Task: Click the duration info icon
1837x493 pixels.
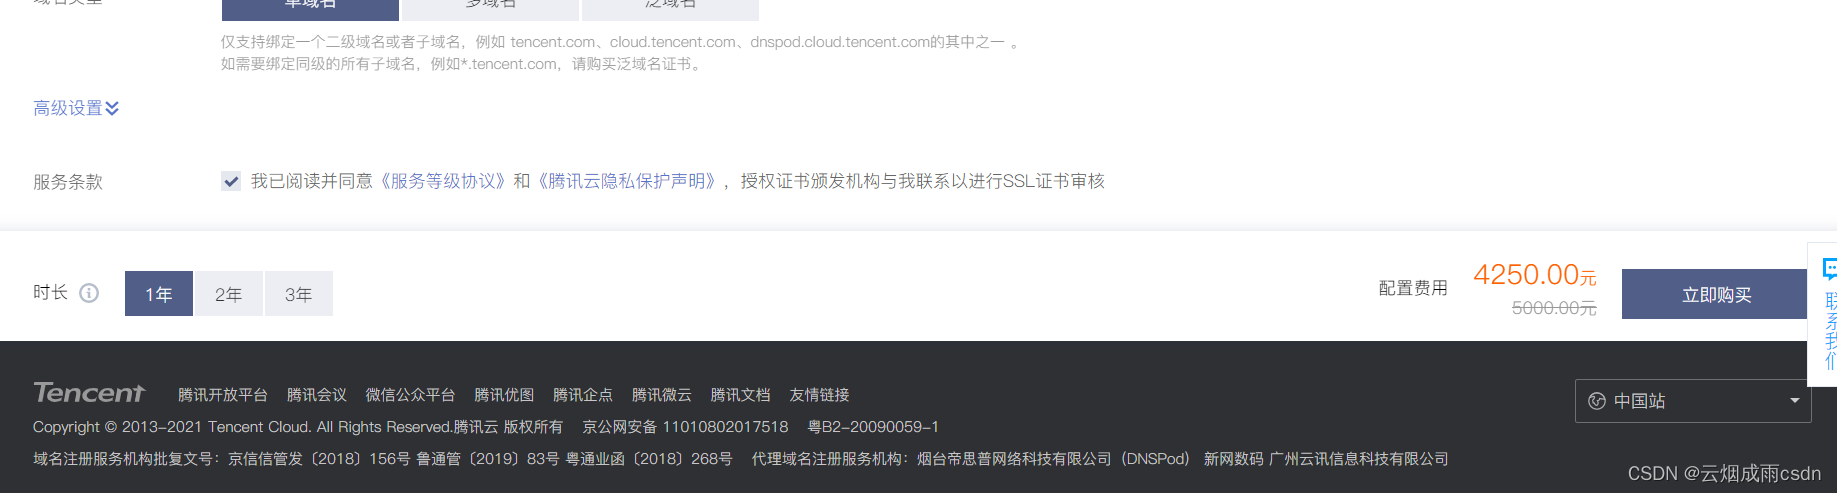Action: point(89,293)
